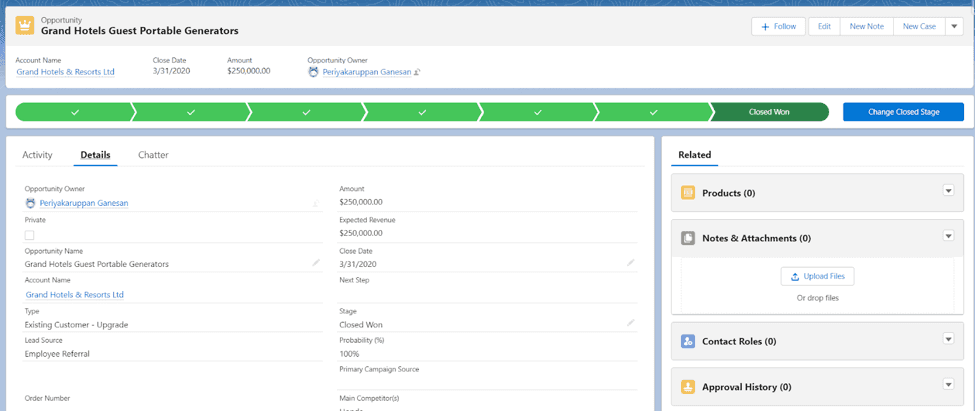975x411 pixels.
Task: Click Expected Revenue value $250,000.00
Action: pyautogui.click(x=361, y=233)
